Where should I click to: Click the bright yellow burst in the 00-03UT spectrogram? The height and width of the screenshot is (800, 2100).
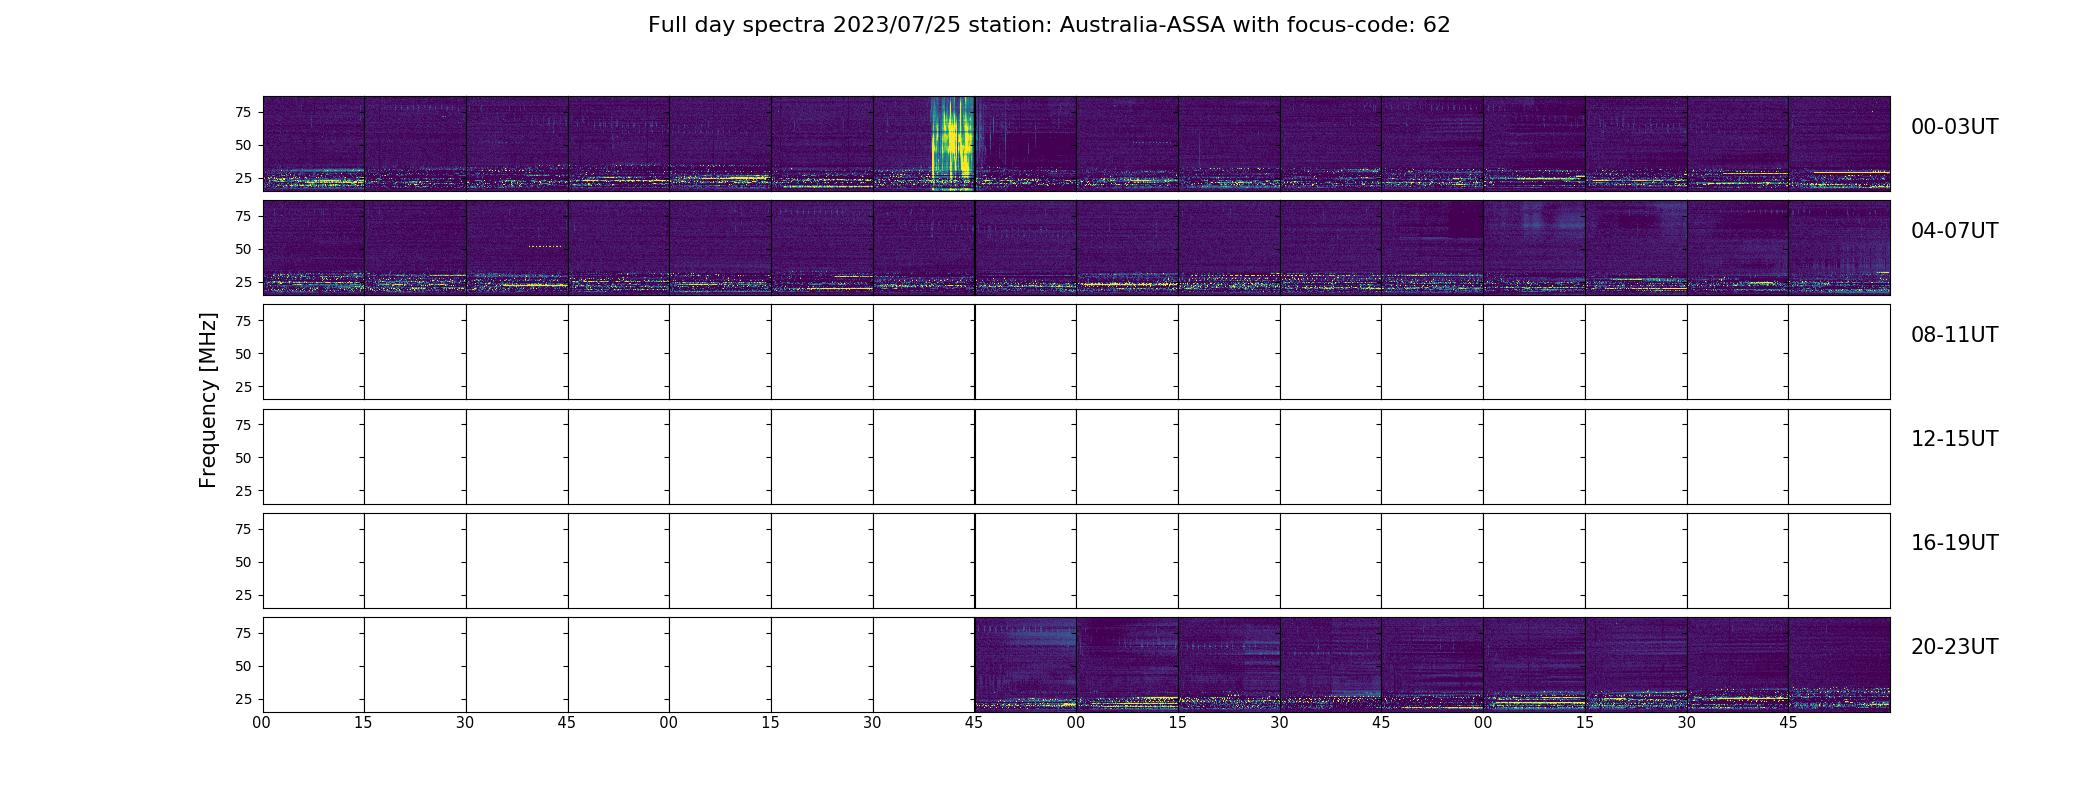click(x=952, y=143)
